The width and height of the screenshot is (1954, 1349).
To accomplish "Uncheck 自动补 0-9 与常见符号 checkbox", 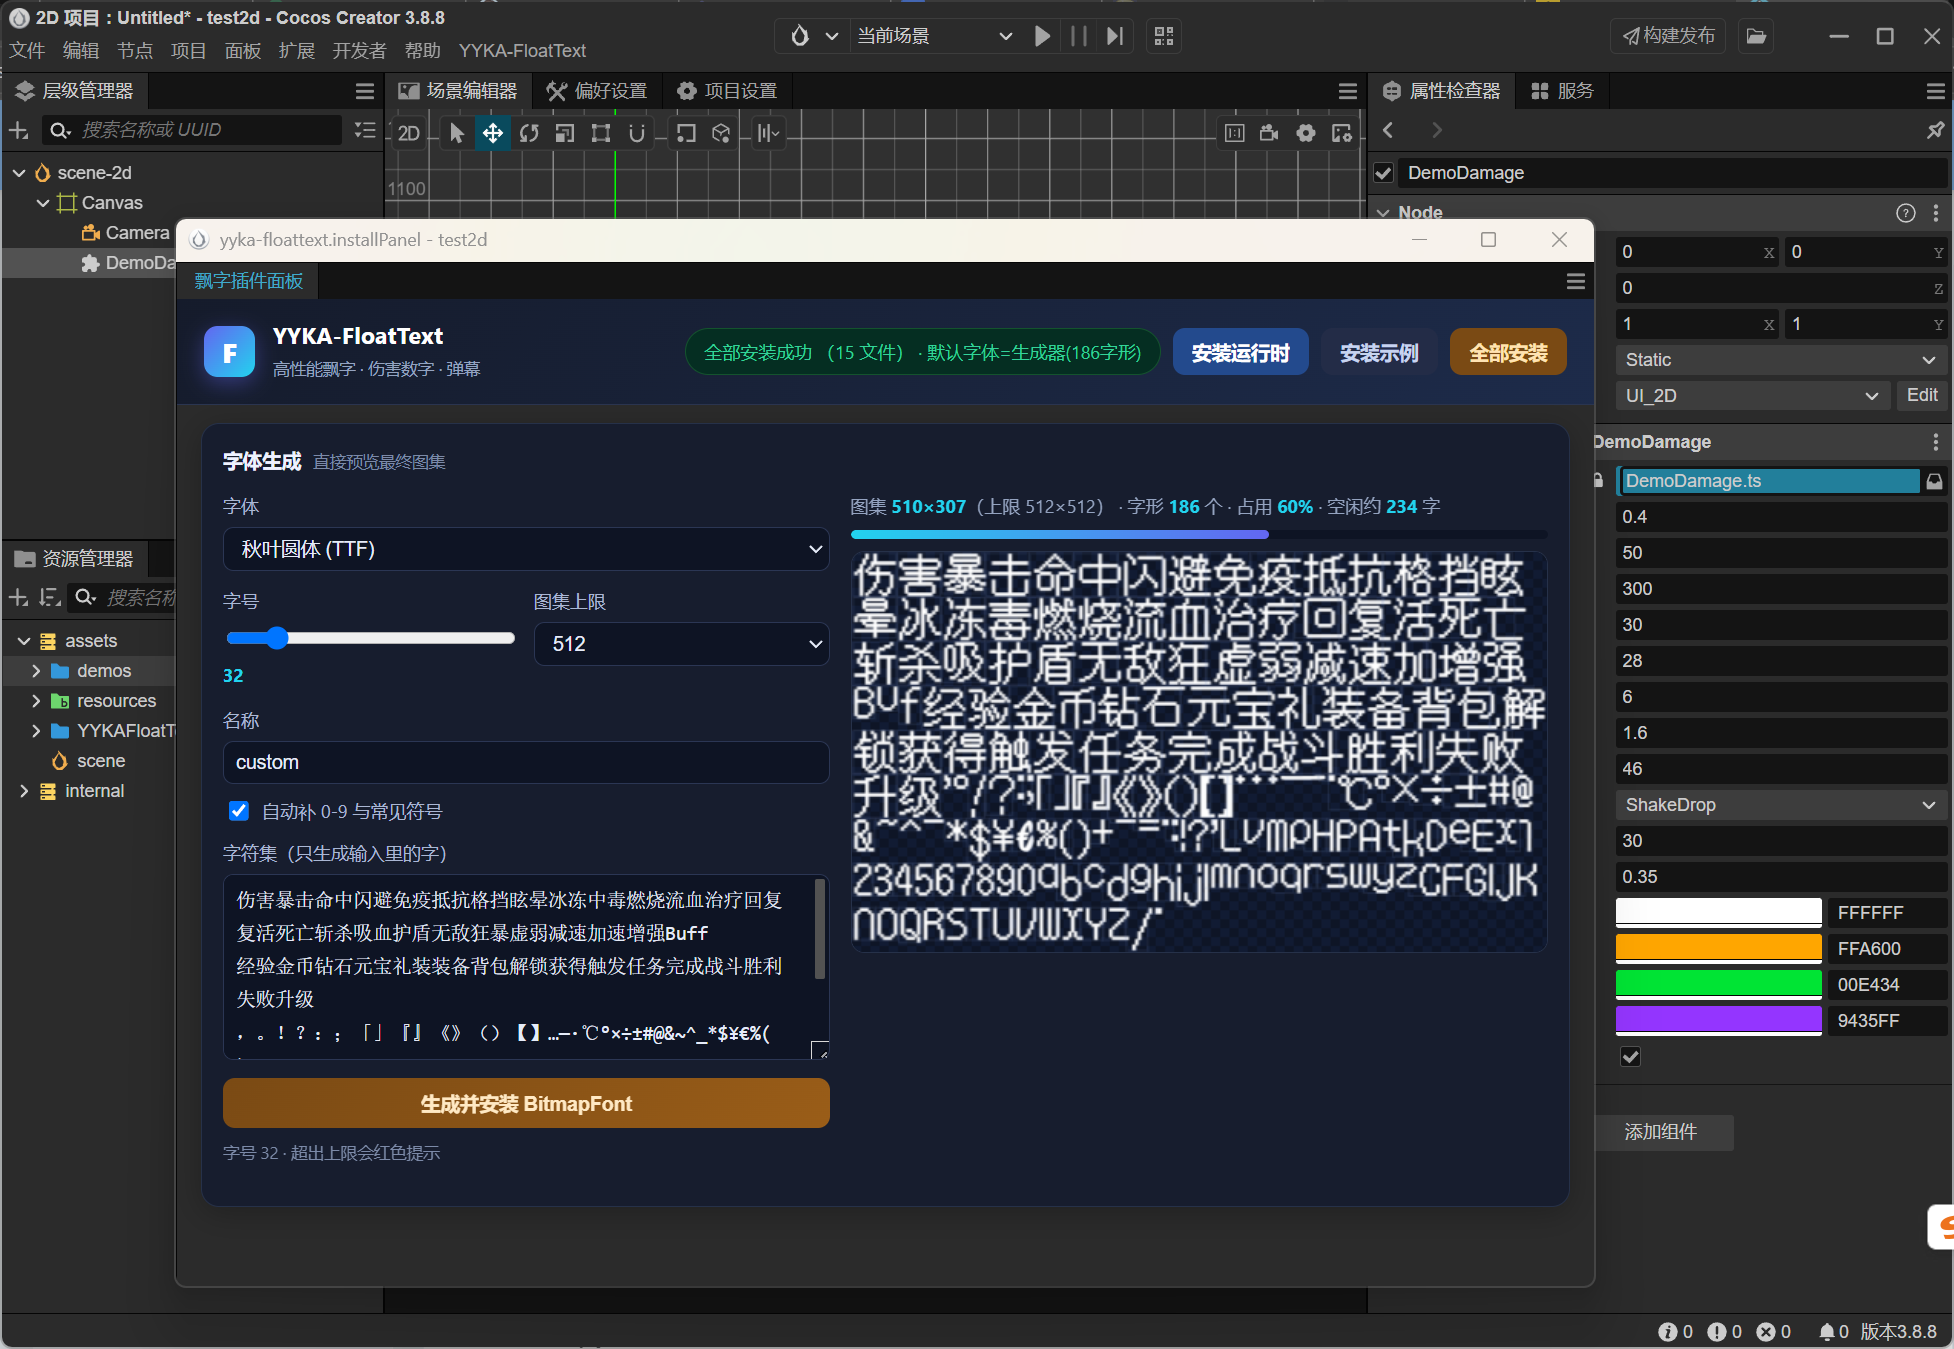I will pyautogui.click(x=239, y=811).
